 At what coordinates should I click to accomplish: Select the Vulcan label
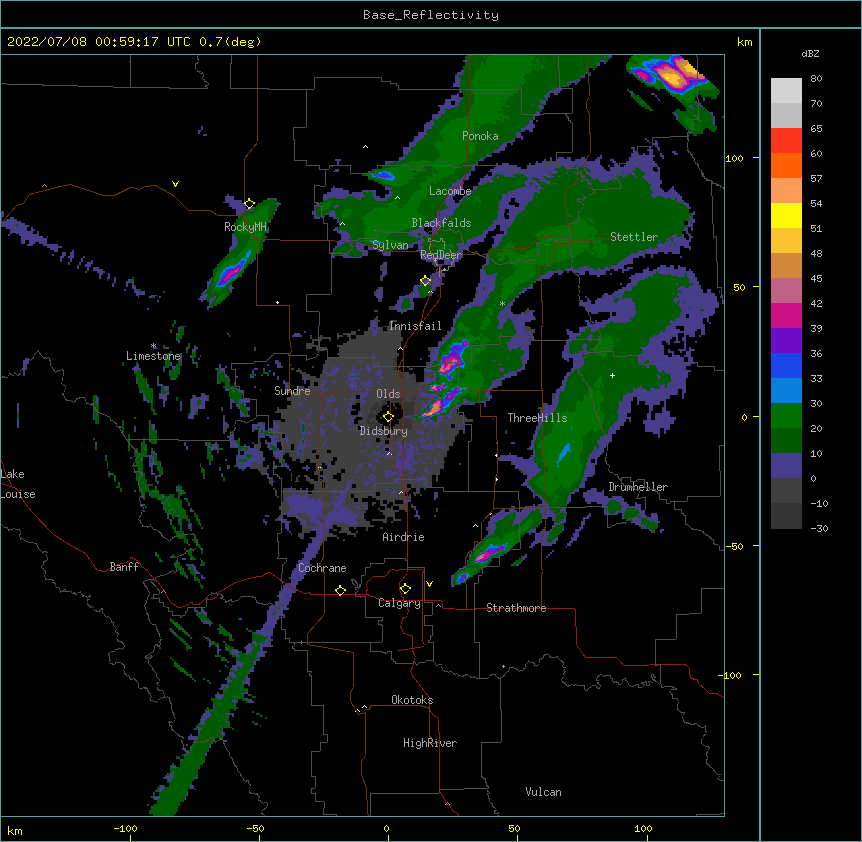point(543,792)
